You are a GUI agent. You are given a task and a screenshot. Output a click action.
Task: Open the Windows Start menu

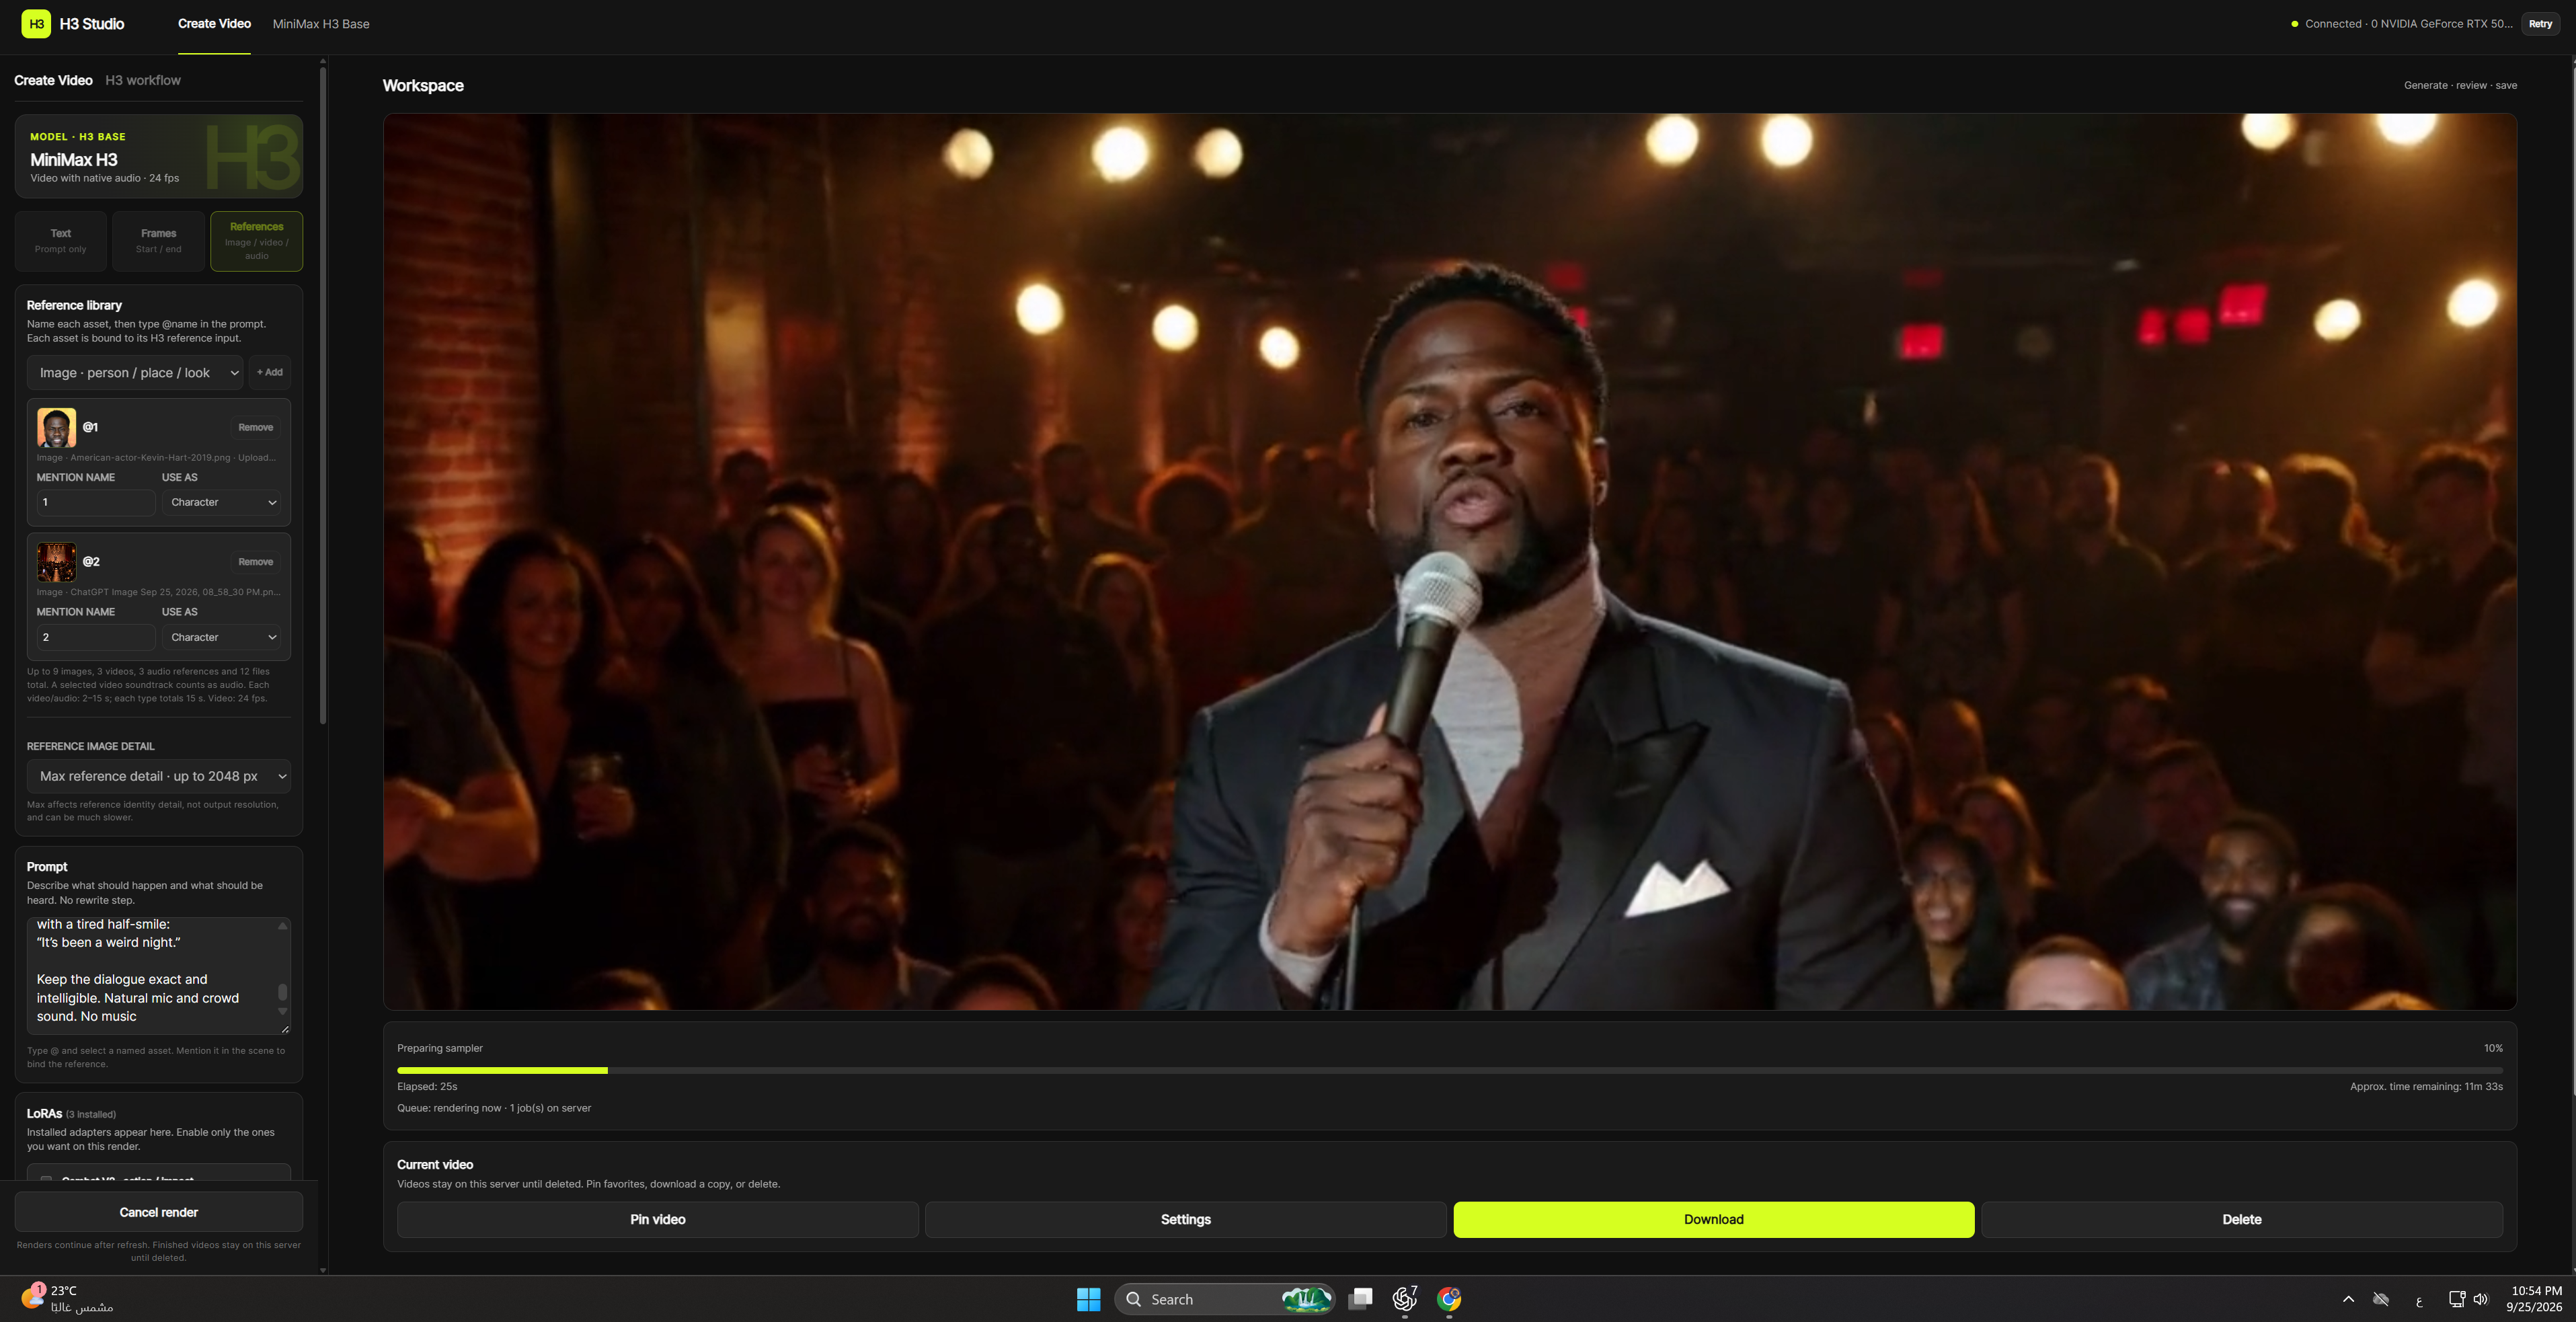[x=1088, y=1299]
